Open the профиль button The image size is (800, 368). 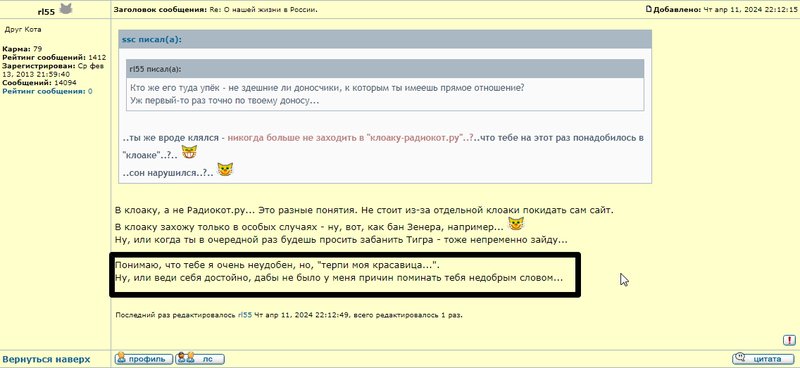(143, 359)
